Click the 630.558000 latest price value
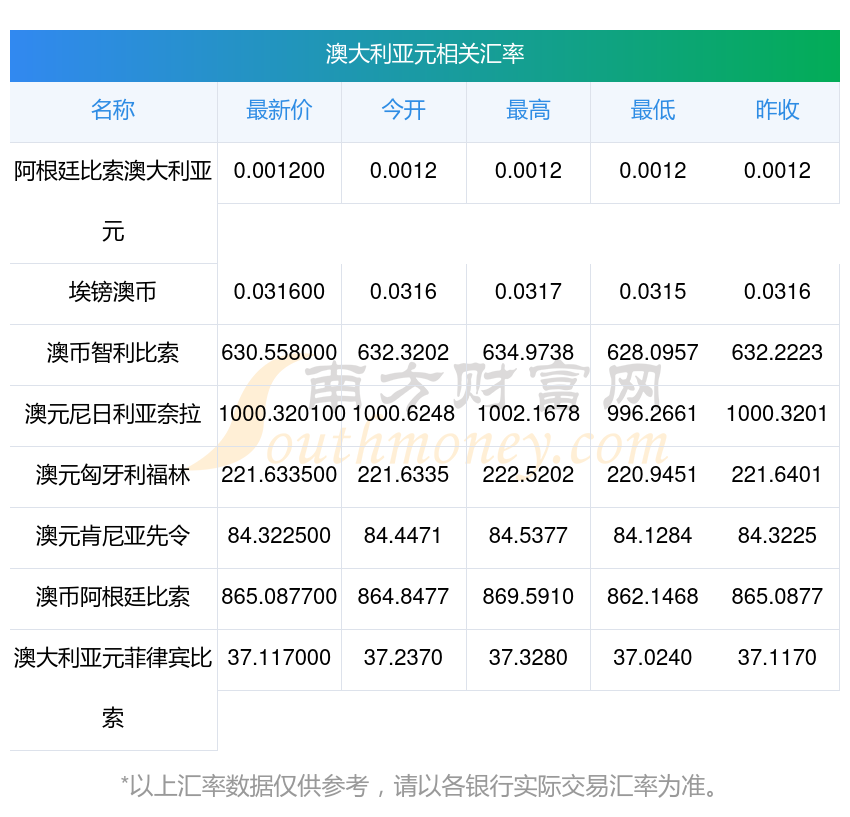Screen dimensions: 850x817 tap(279, 353)
